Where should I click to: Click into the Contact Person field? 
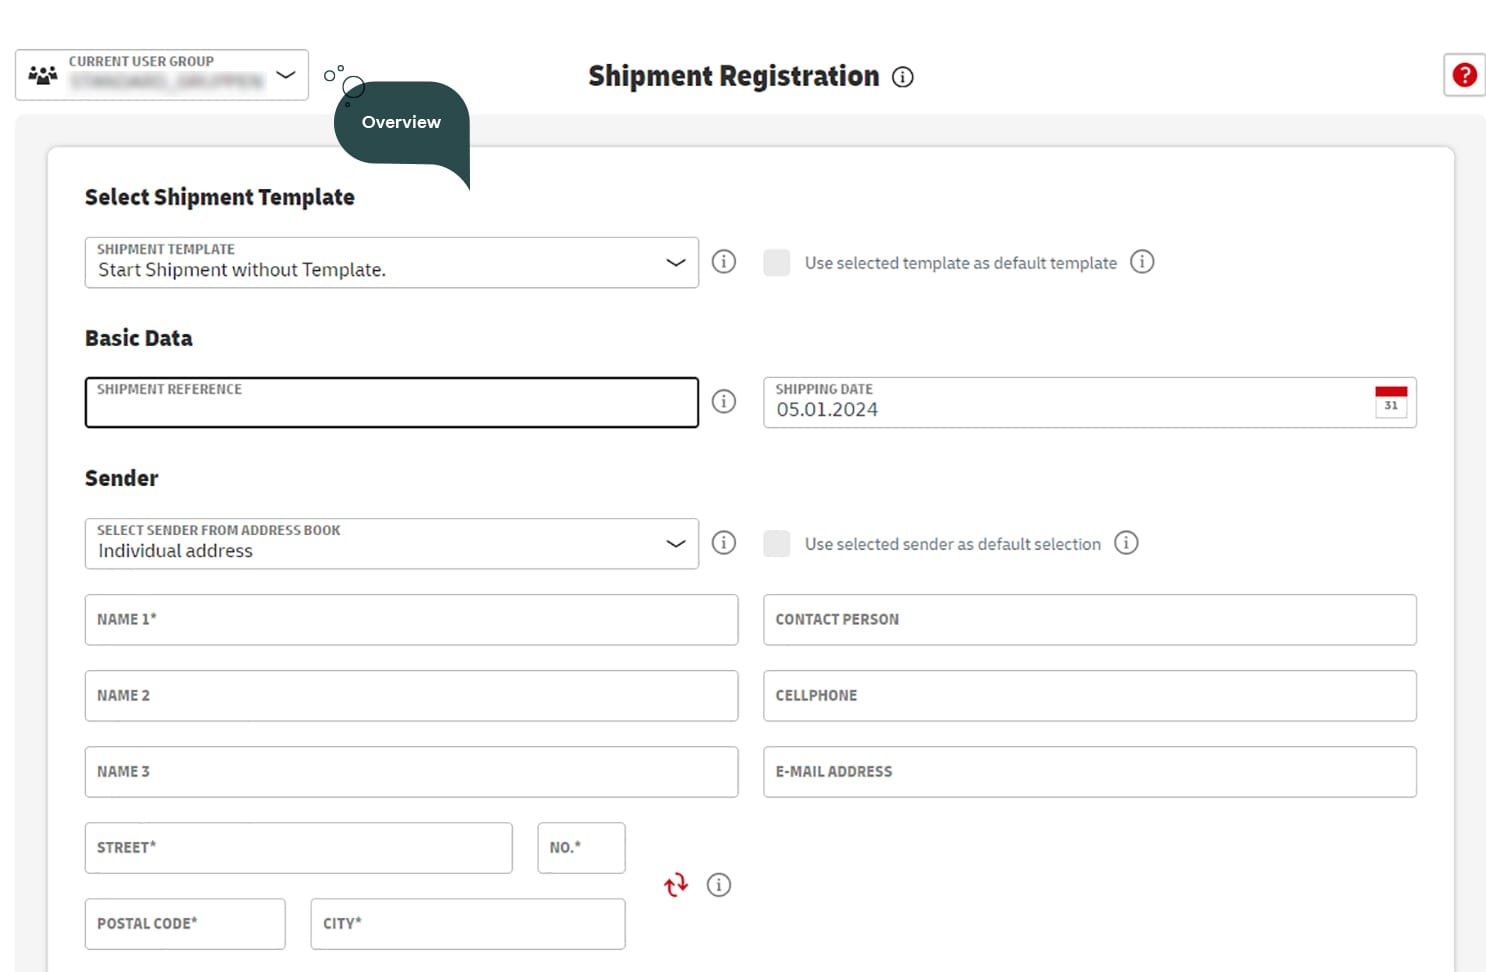click(1089, 620)
